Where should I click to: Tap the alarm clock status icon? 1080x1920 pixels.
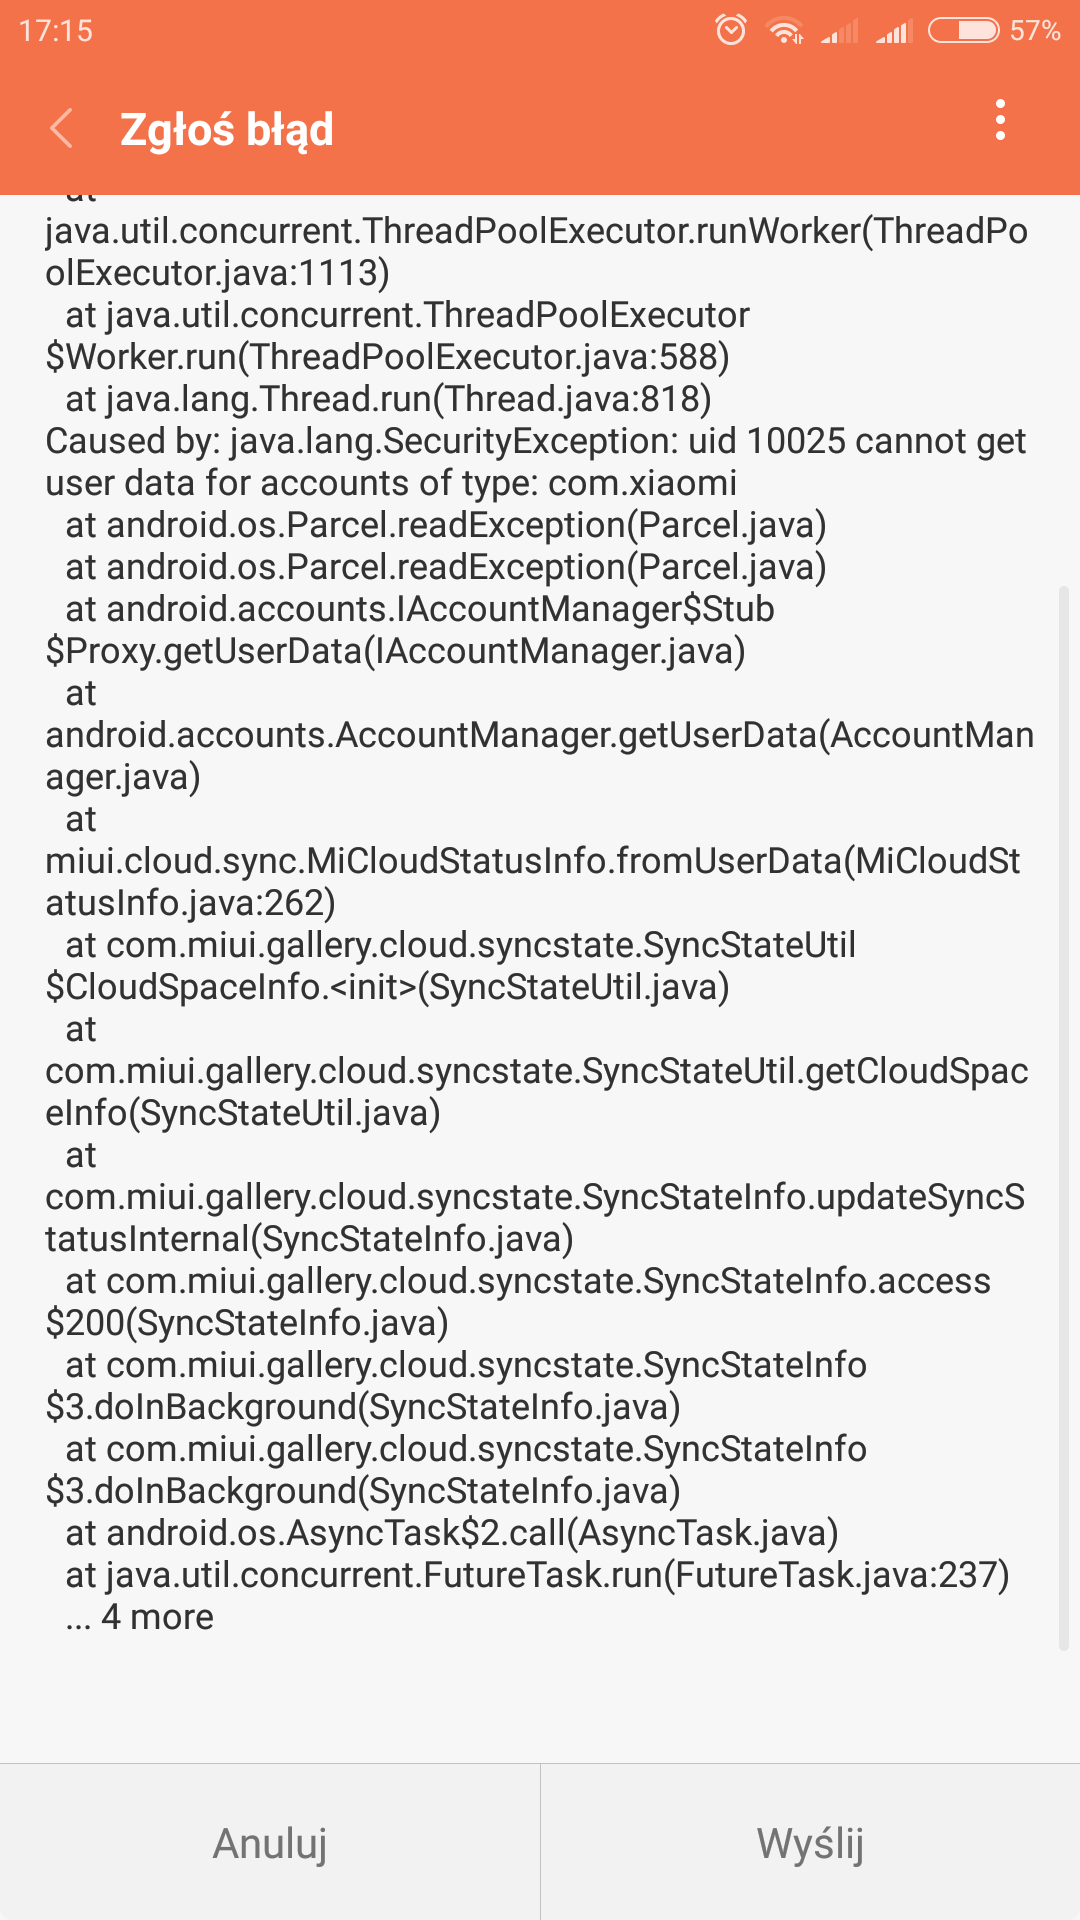click(731, 30)
